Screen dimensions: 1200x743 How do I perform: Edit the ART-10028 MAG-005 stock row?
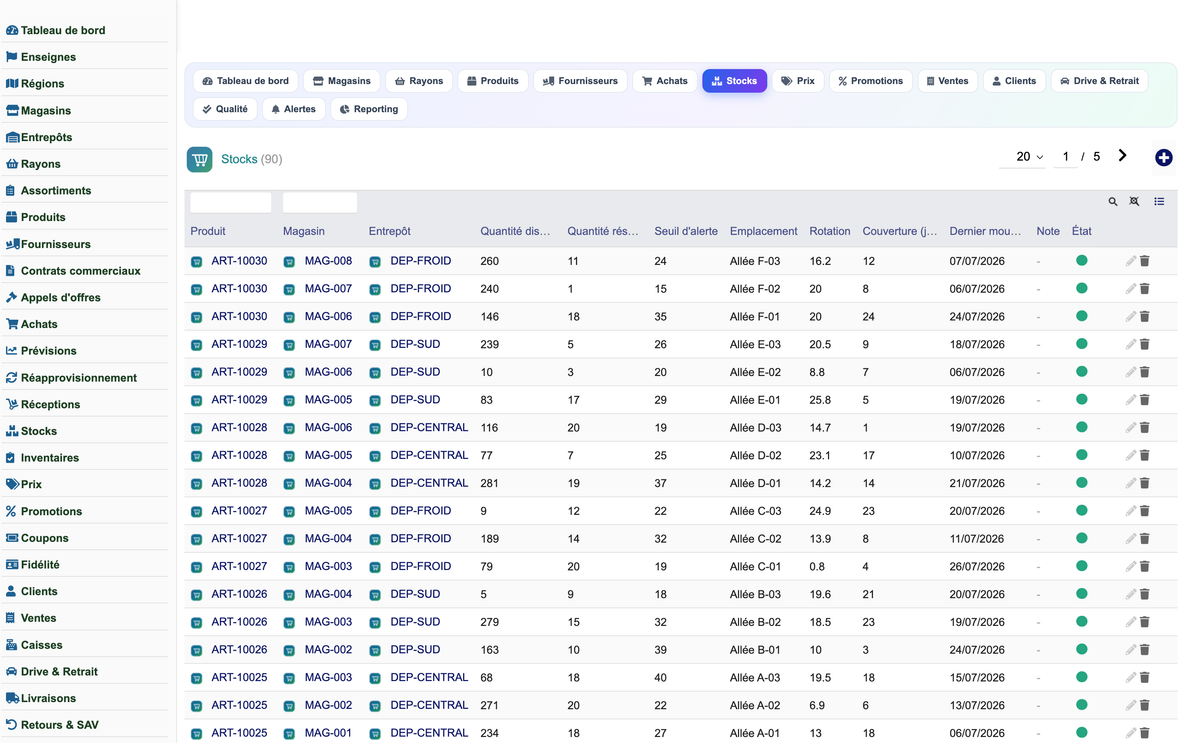coord(1130,455)
